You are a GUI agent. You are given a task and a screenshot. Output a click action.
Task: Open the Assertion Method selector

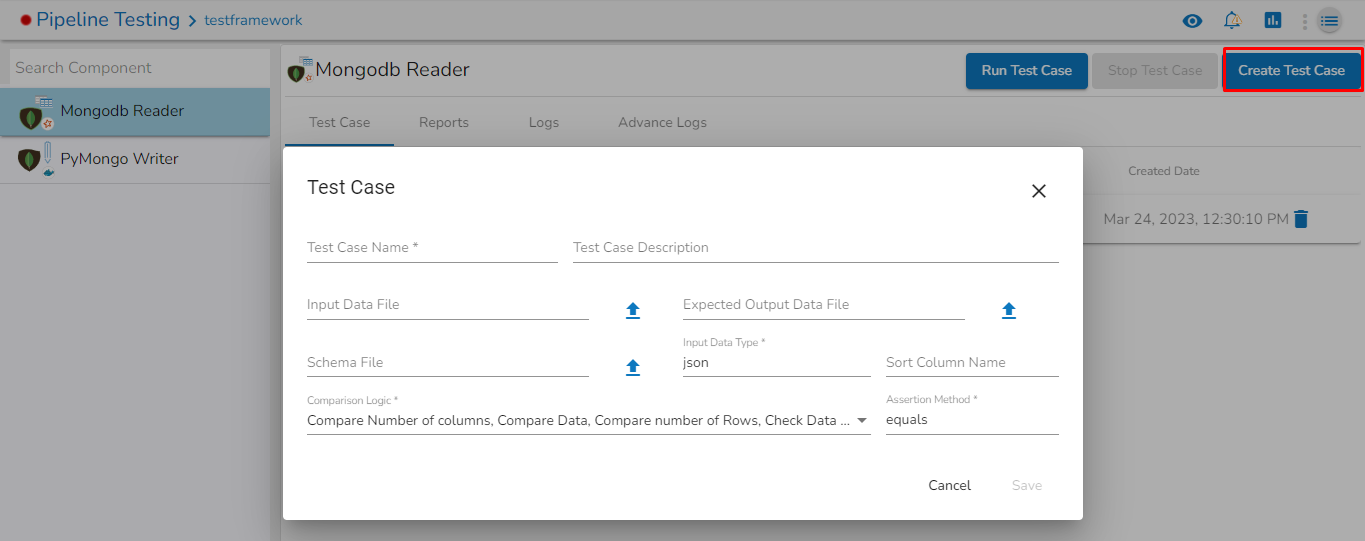(x=971, y=420)
